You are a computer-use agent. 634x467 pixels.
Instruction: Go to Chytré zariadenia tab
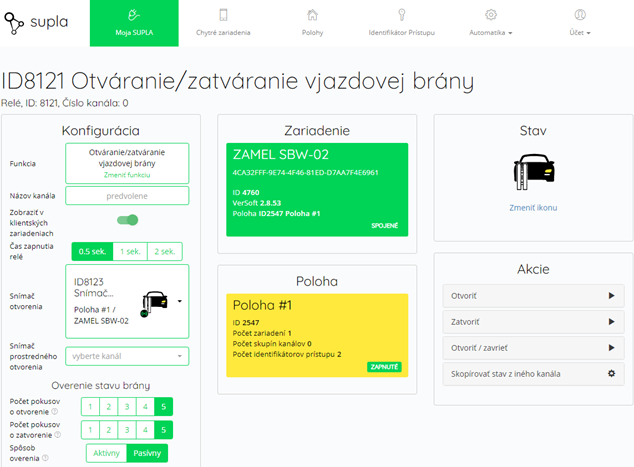coord(223,23)
